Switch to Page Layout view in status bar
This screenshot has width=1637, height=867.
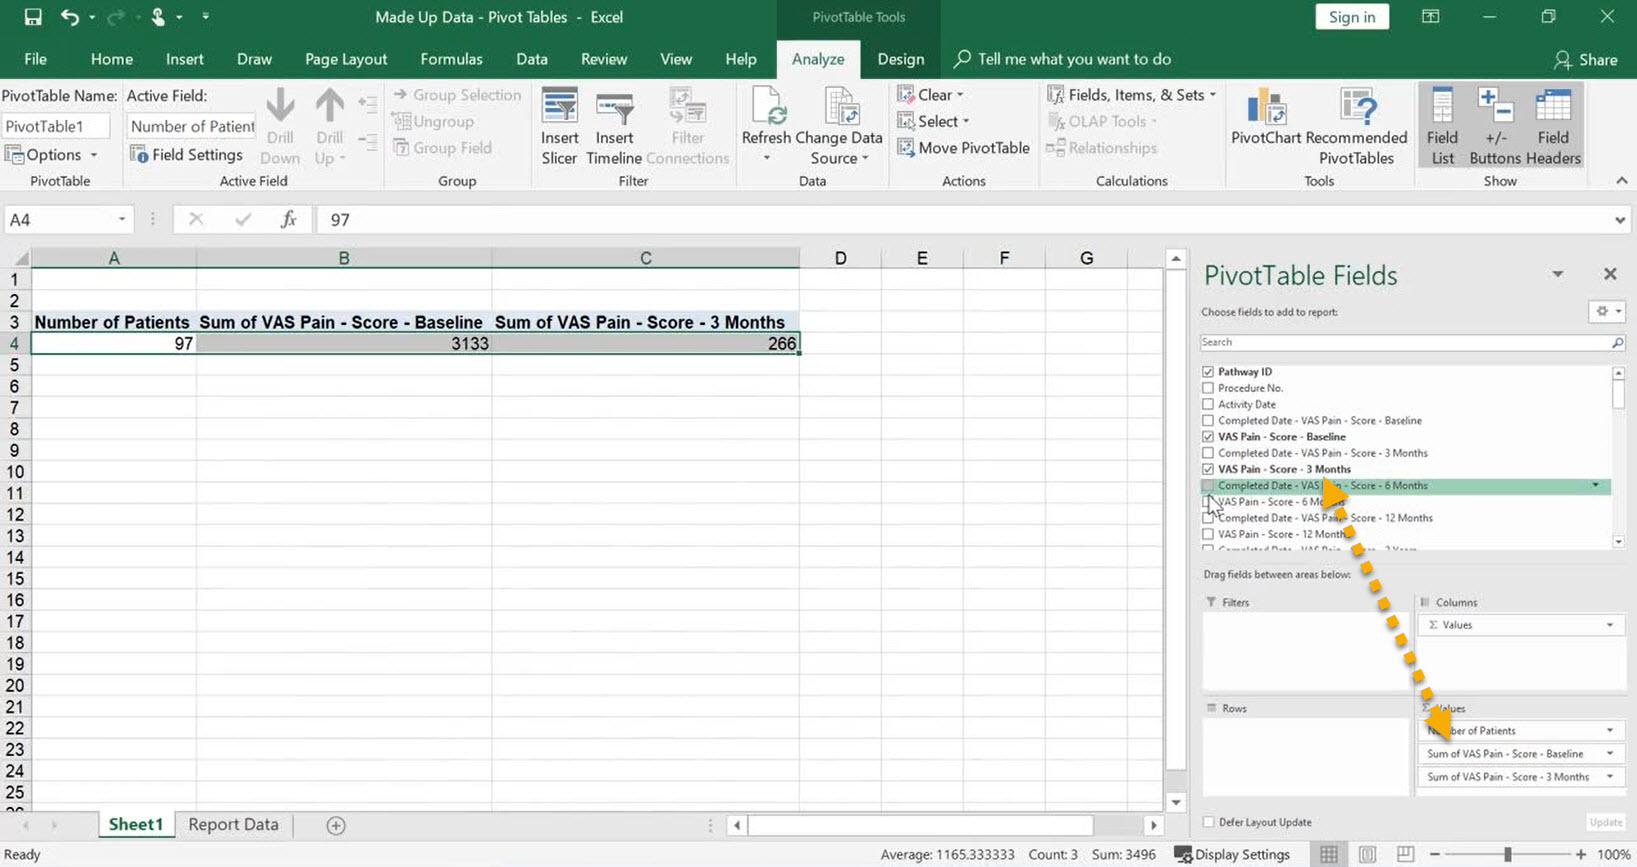(x=1367, y=854)
